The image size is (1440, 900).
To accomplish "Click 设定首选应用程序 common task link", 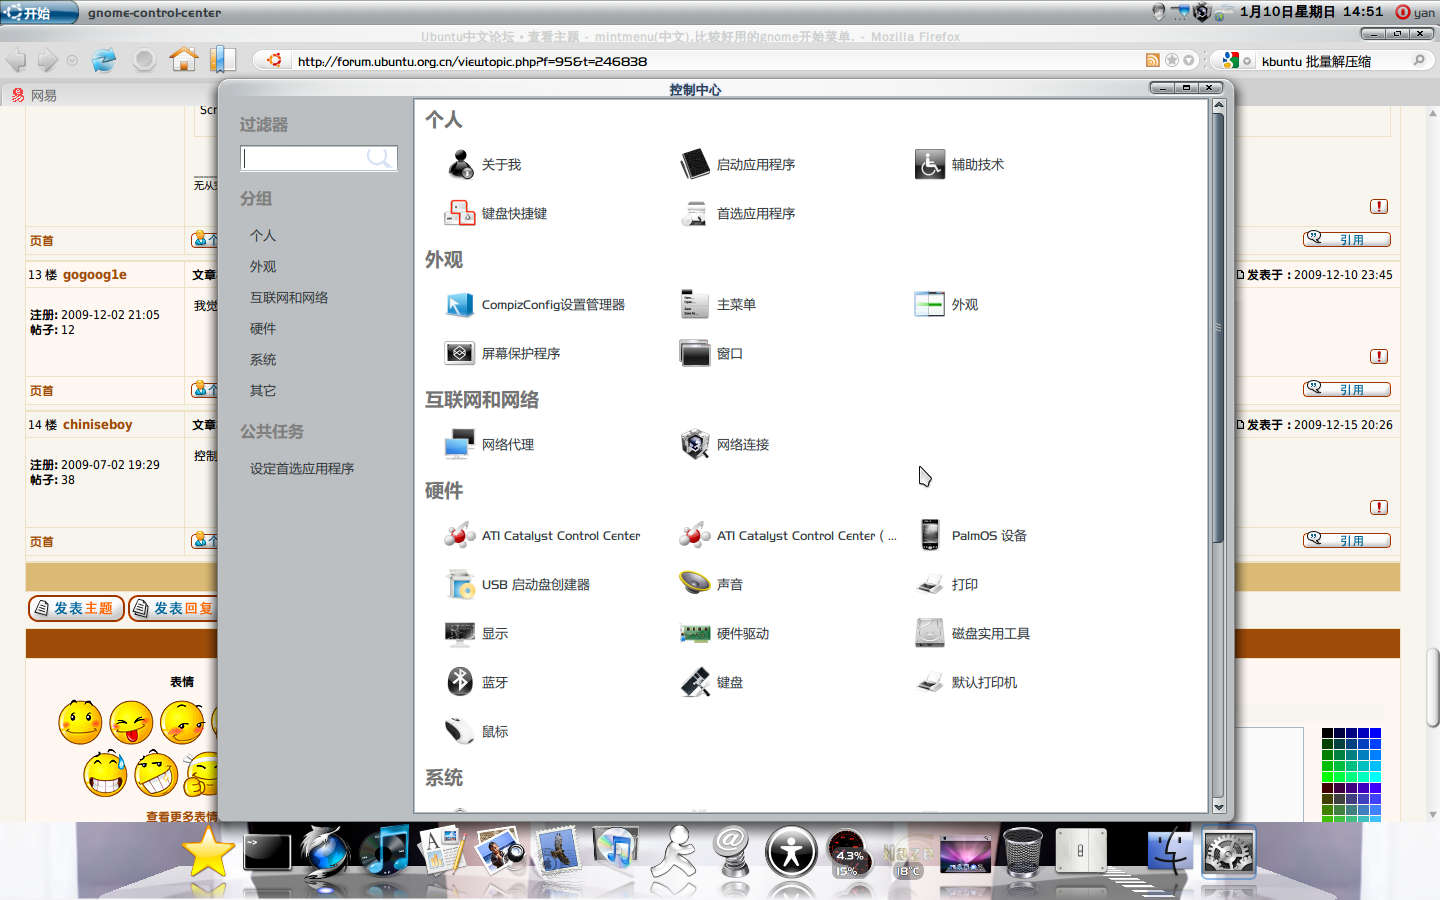I will pos(302,468).
